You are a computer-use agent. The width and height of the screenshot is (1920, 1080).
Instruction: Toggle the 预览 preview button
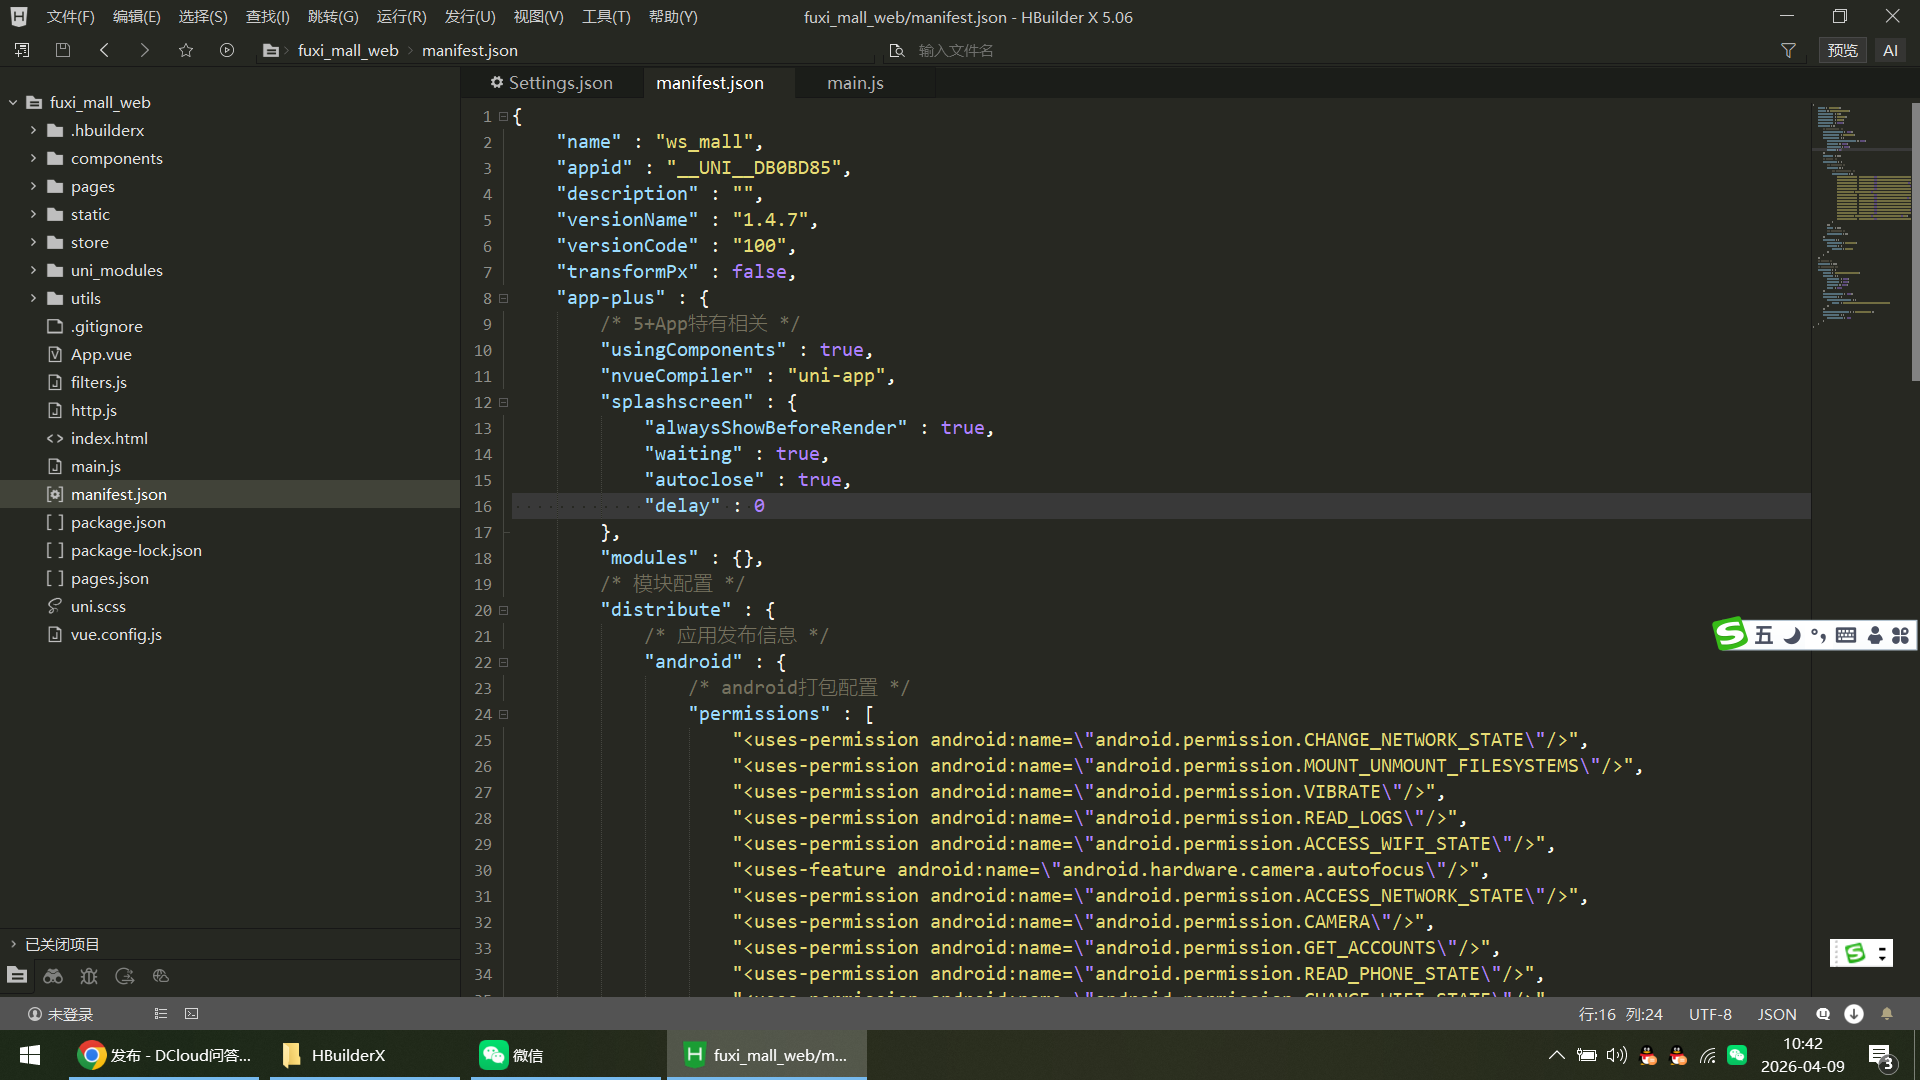click(1842, 50)
